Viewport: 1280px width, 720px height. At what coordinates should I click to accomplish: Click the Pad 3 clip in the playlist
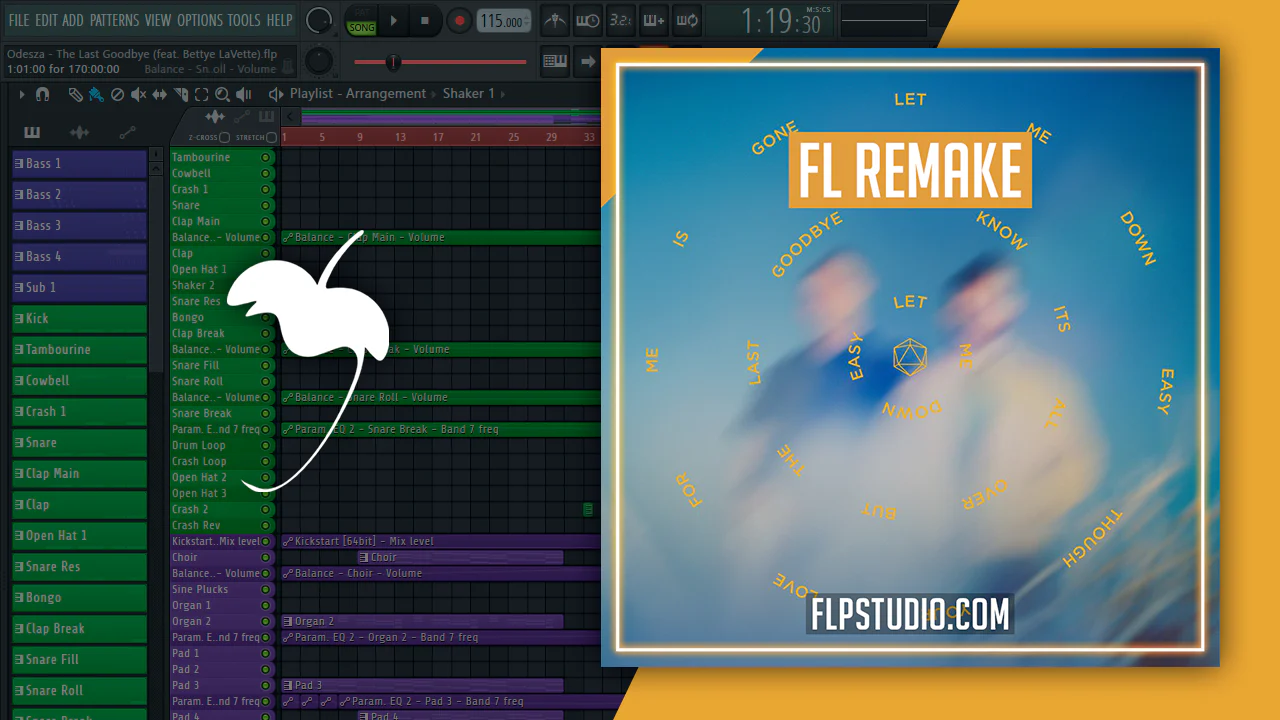[422, 685]
